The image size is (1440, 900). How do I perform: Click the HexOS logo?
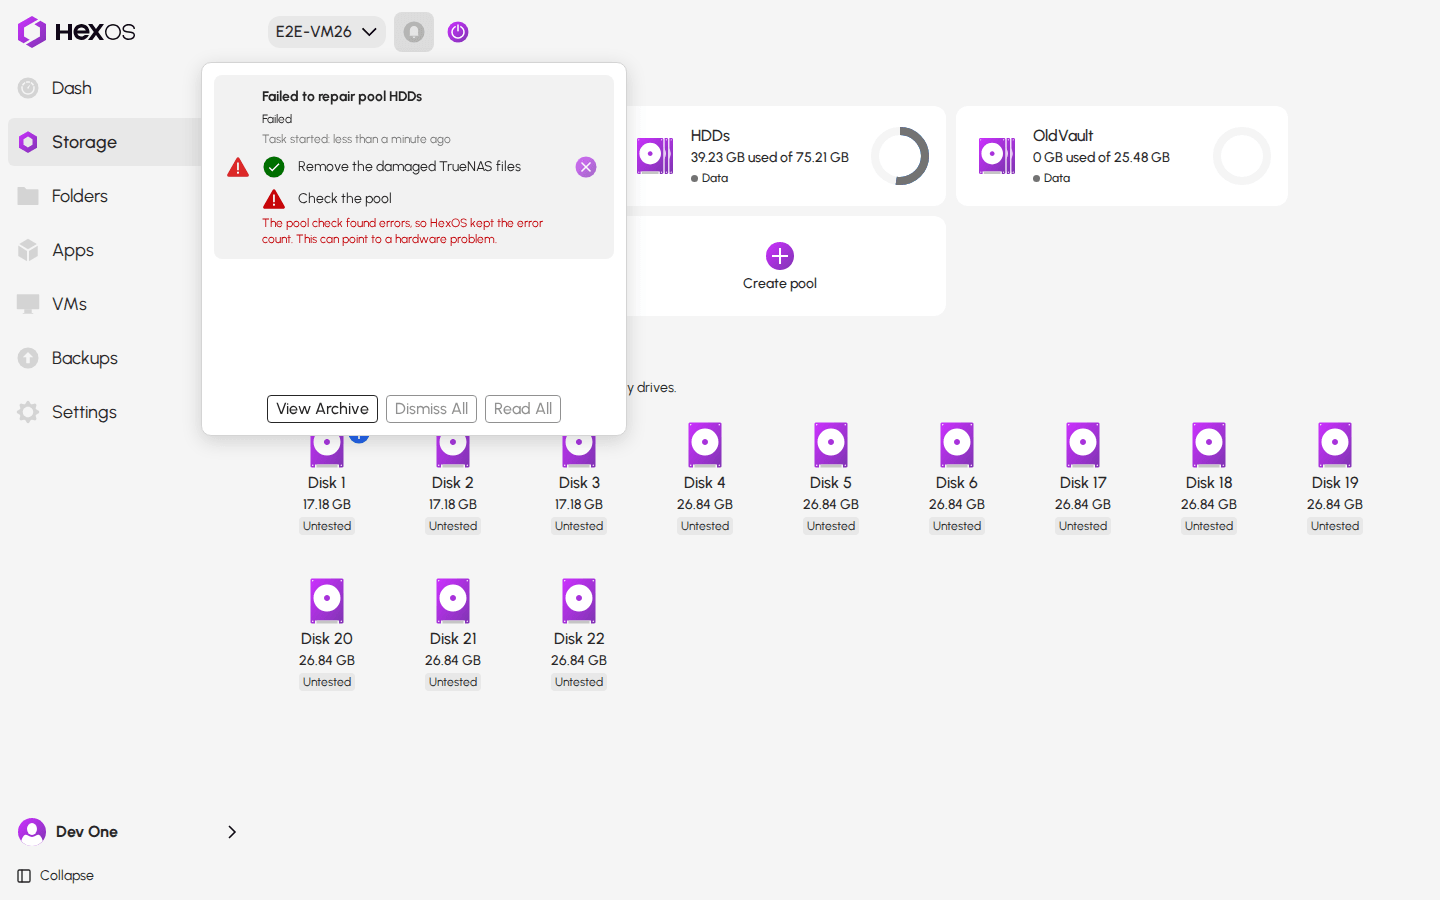[x=76, y=32]
